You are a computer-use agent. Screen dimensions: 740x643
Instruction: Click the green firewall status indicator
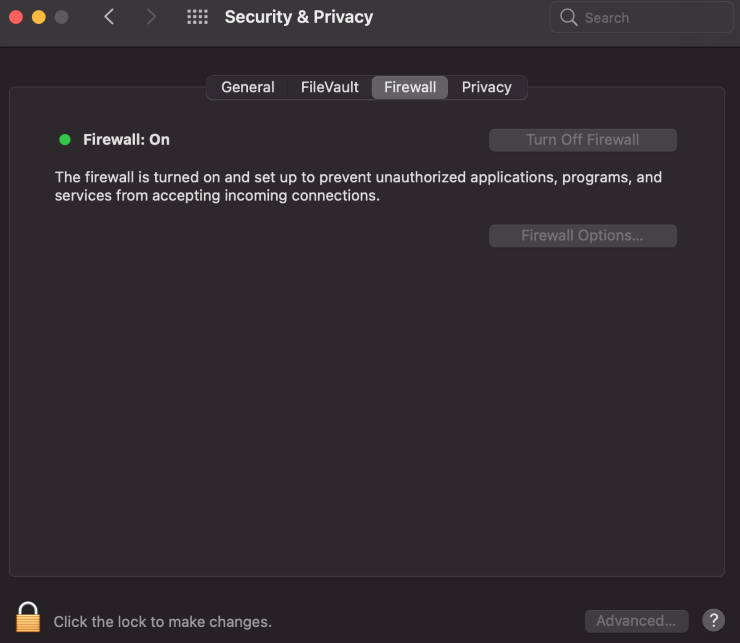pos(65,140)
